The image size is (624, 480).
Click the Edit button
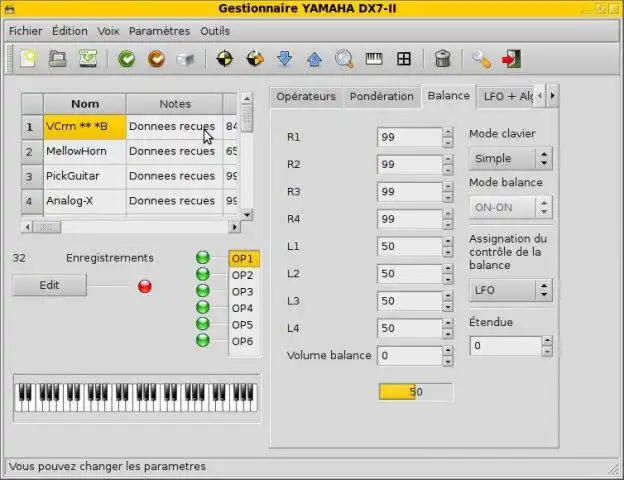tap(49, 285)
